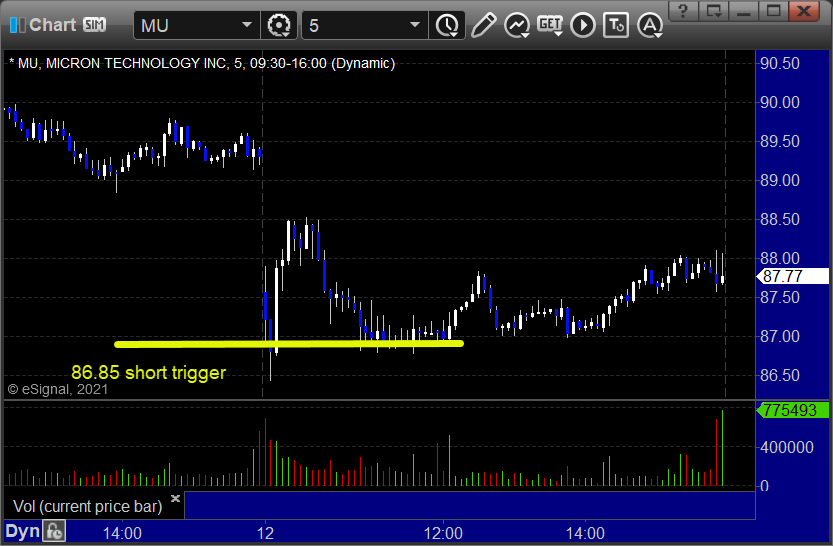The width and height of the screenshot is (833, 546).
Task: Click the chart title MU, MICRON TECHNOLOGY text
Action: click(x=202, y=63)
